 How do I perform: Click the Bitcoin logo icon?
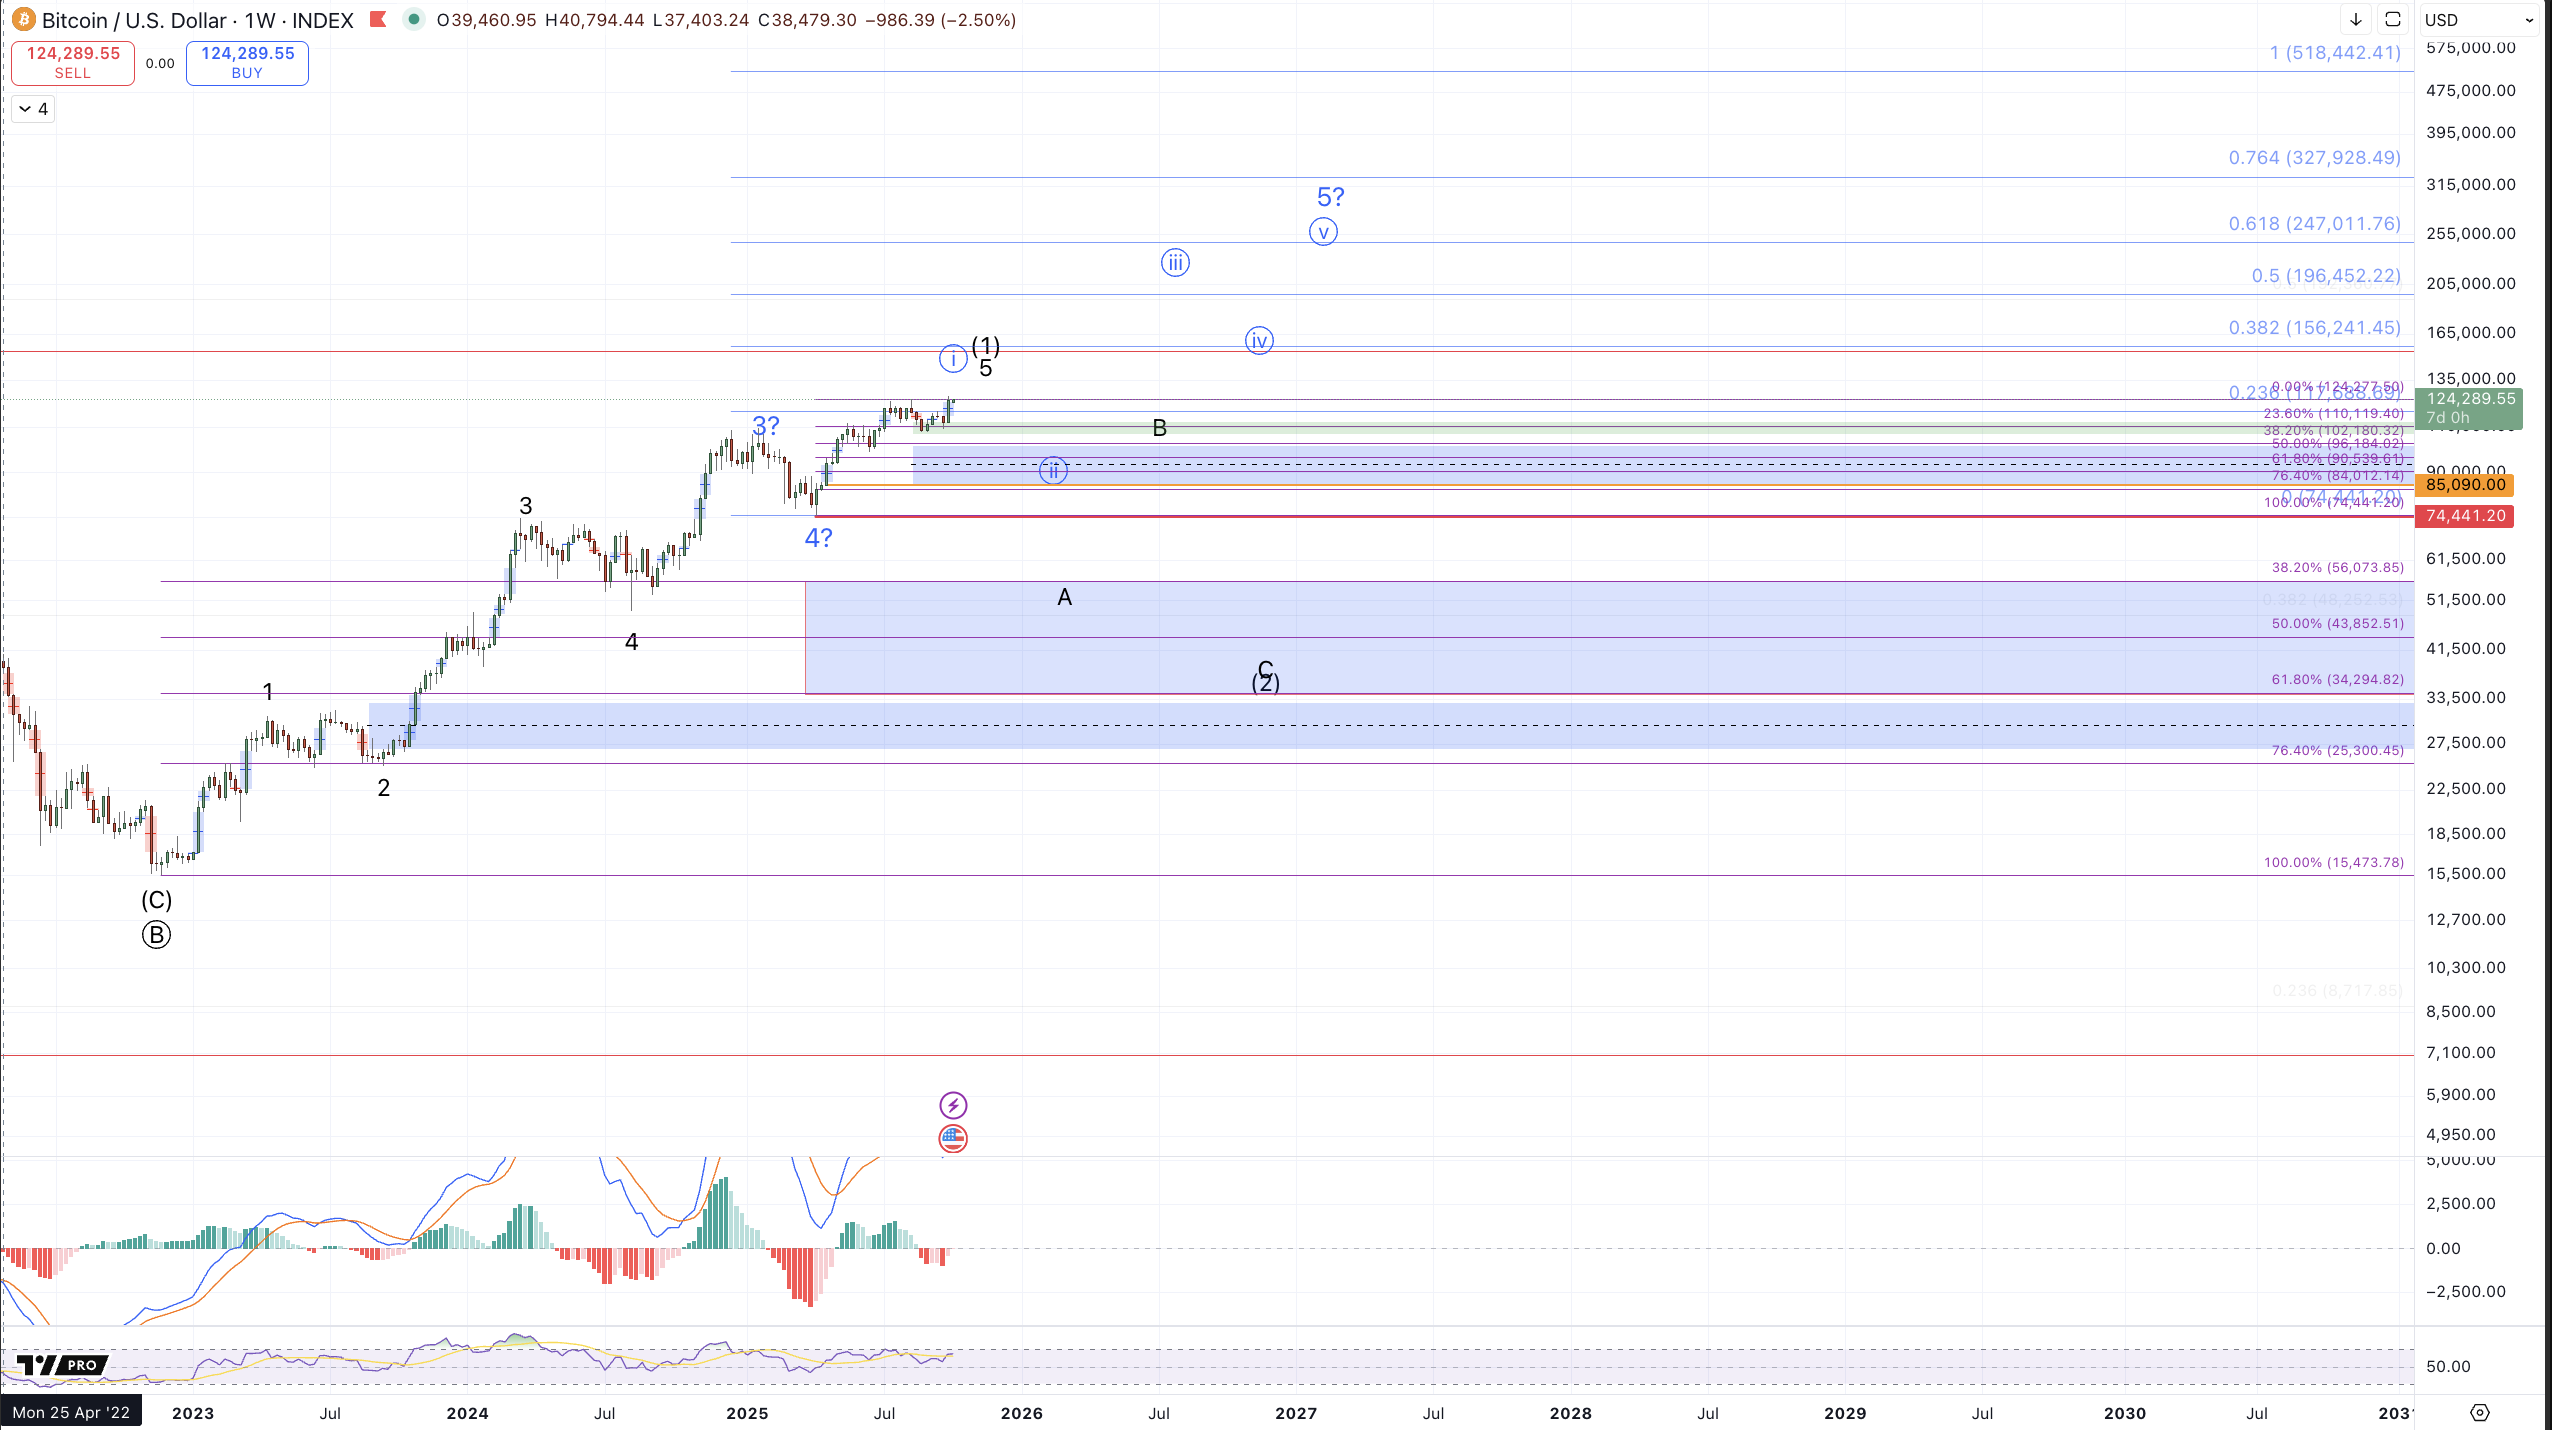[x=23, y=20]
